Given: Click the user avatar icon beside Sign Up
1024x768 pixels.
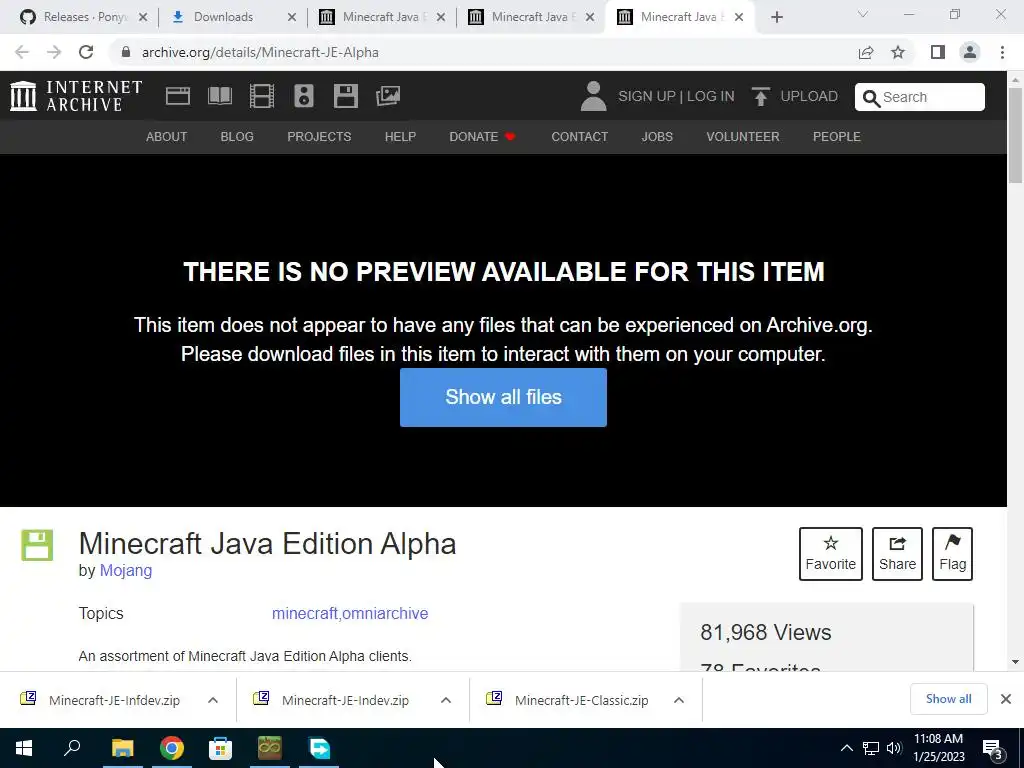Looking at the screenshot, I should pyautogui.click(x=593, y=96).
